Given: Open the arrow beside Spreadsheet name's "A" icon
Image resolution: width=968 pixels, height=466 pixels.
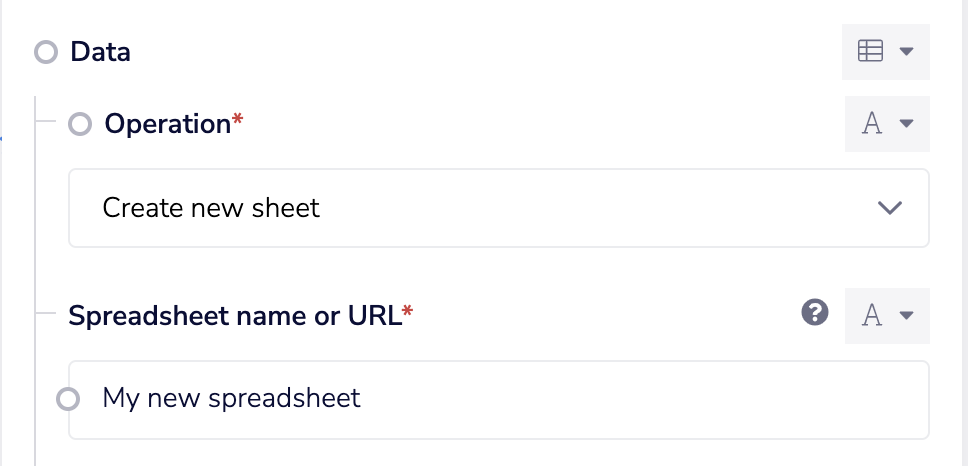Looking at the screenshot, I should pos(907,316).
